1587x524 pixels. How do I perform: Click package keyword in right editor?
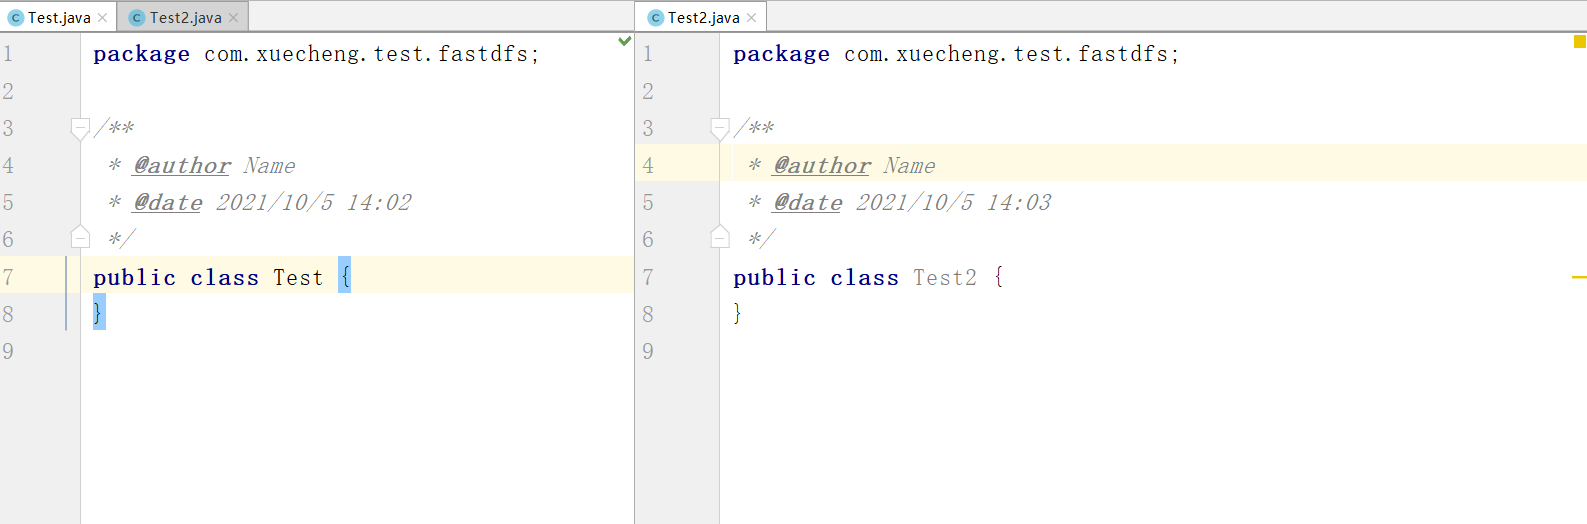coord(781,54)
